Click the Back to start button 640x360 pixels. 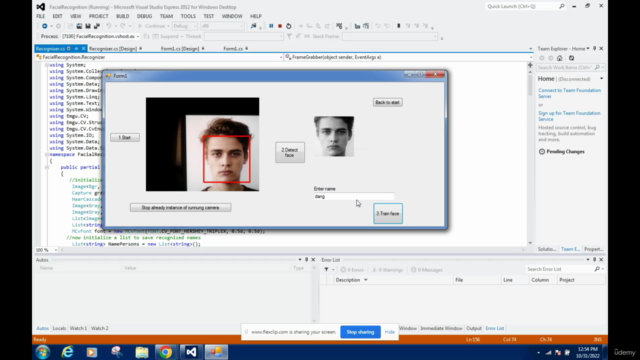point(387,102)
